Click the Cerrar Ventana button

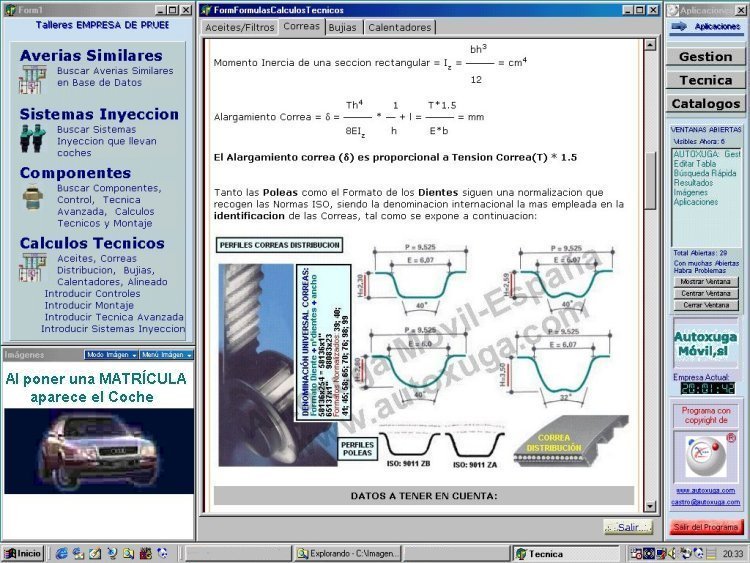point(706,305)
